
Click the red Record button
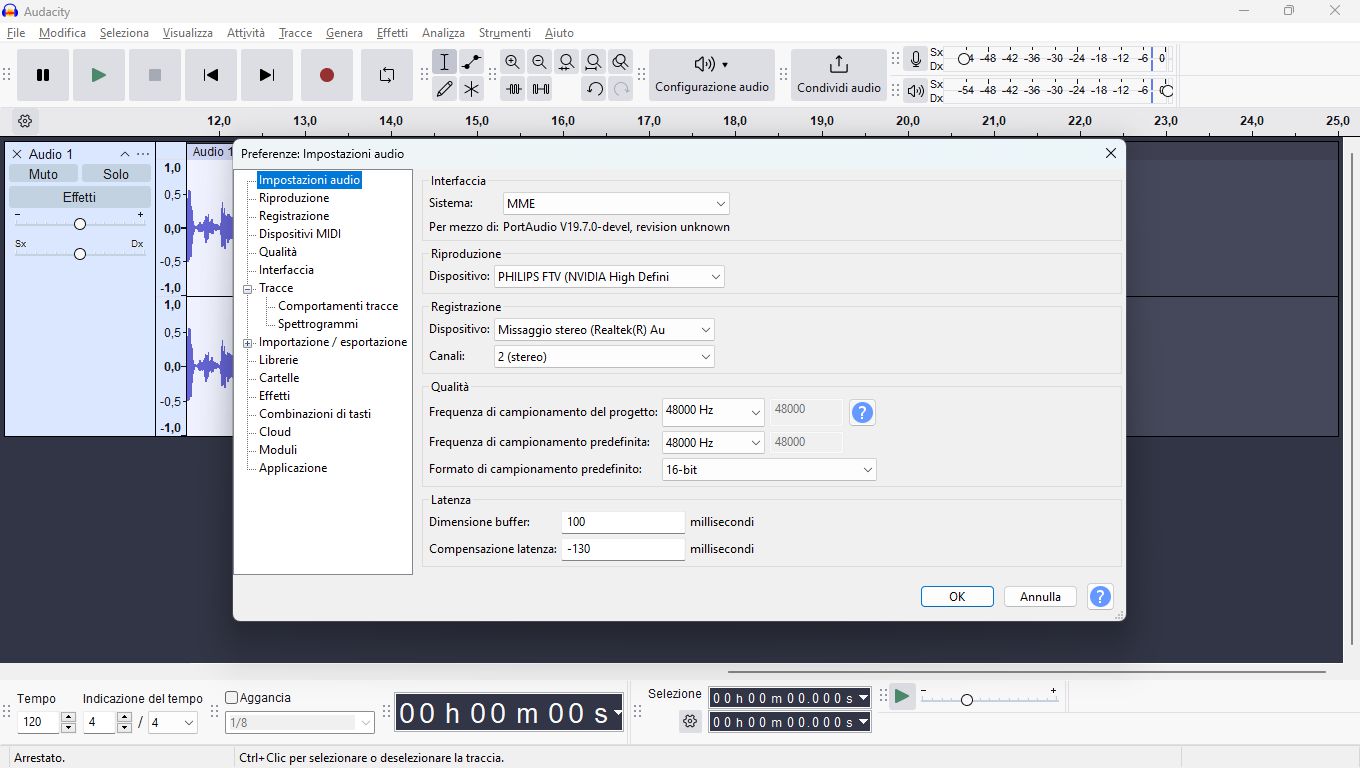(x=326, y=75)
